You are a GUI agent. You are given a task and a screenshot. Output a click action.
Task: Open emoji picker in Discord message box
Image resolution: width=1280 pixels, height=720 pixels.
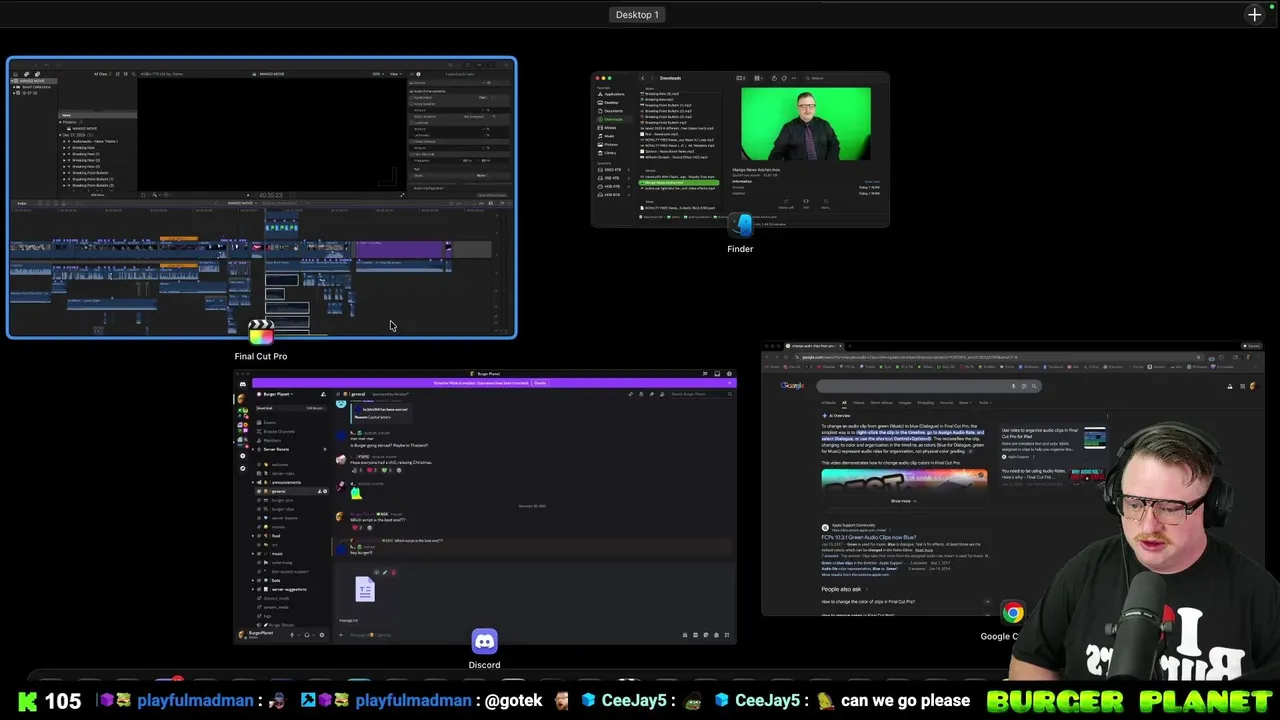[x=716, y=635]
